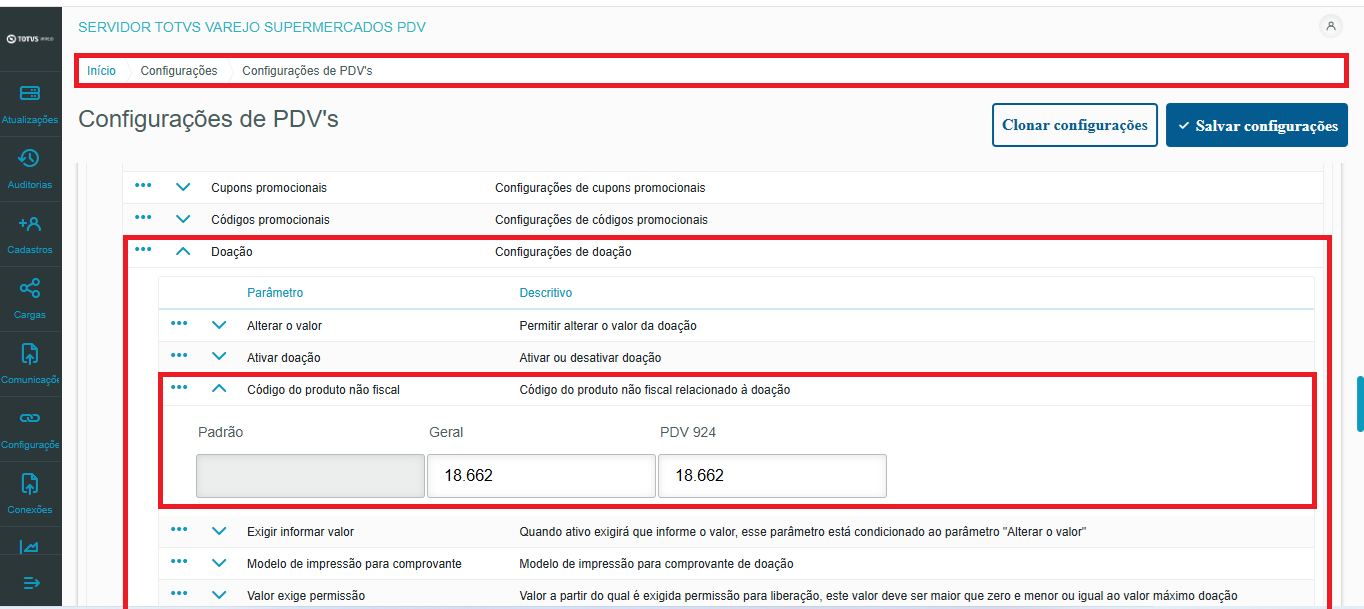The height and width of the screenshot is (609, 1364).
Task: Open options dots for Valor exige permissão
Action: tap(179, 594)
